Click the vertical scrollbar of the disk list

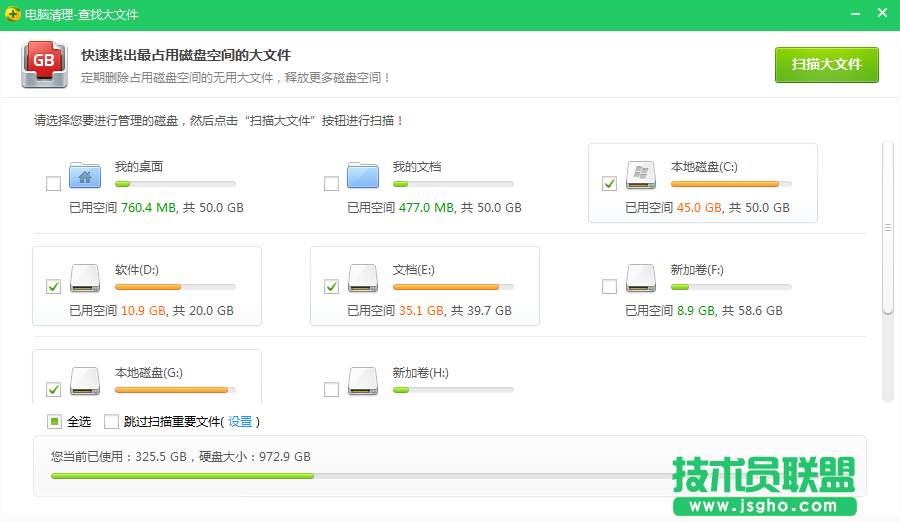click(x=887, y=228)
